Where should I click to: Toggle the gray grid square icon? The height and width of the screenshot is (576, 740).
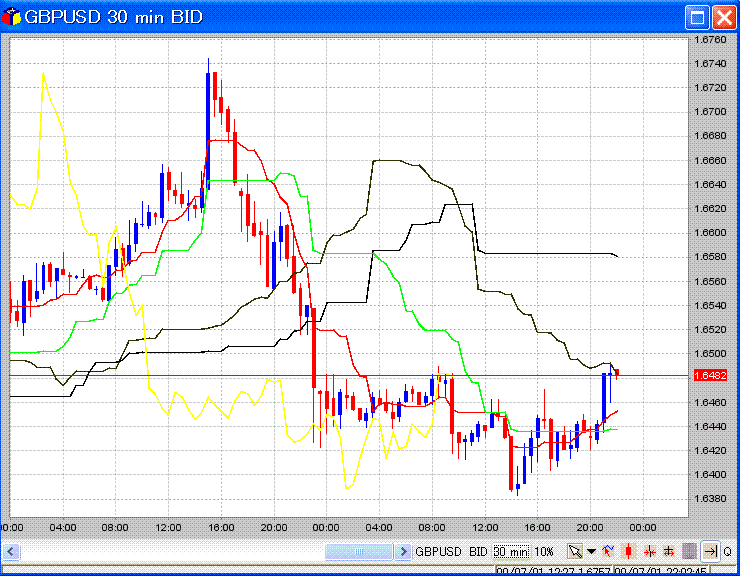click(690, 551)
